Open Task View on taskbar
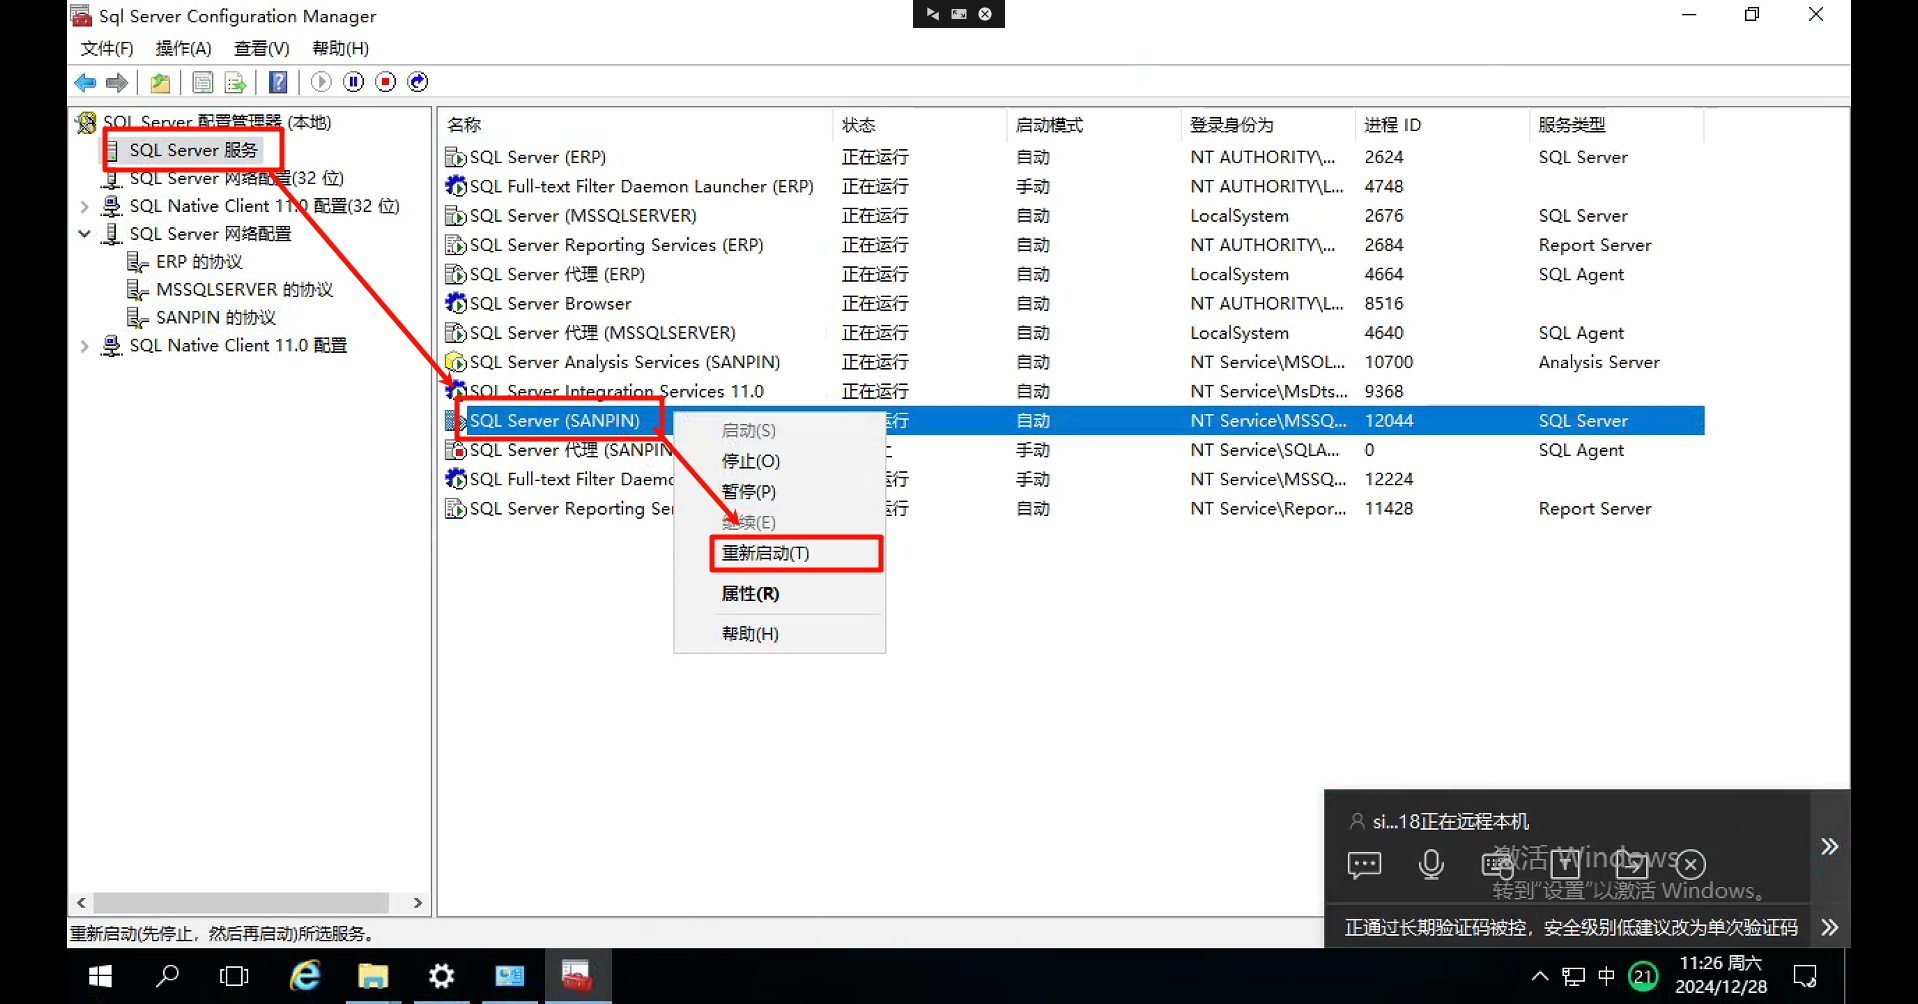Viewport: 1918px width, 1004px height. point(234,976)
